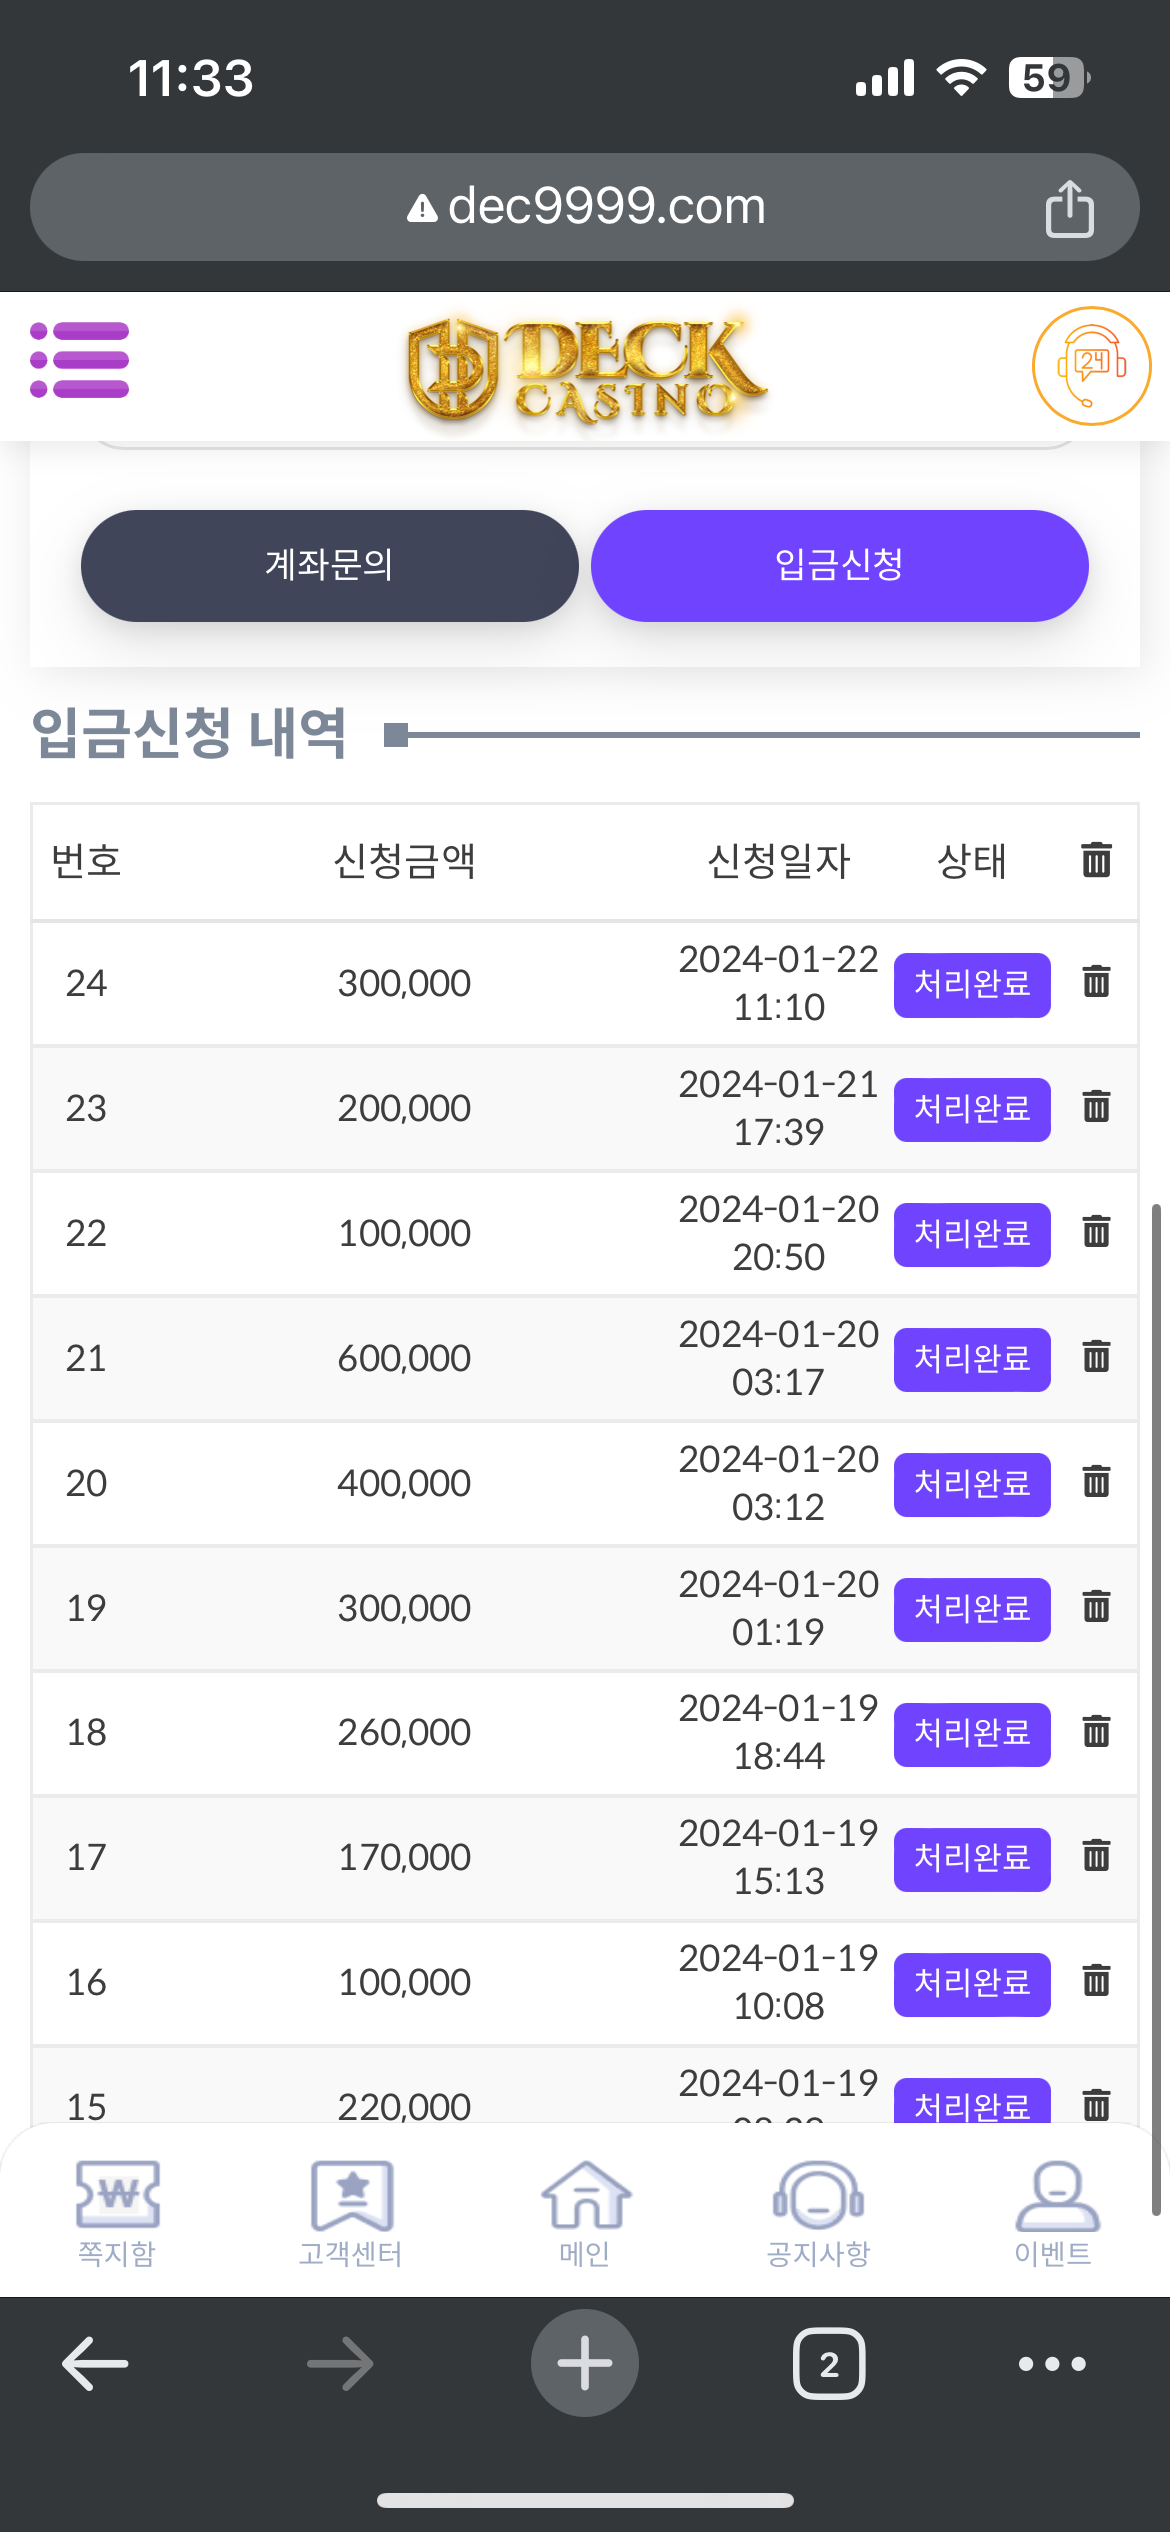
Task: Navigate to 메인 home tab
Action: pyautogui.click(x=585, y=2212)
